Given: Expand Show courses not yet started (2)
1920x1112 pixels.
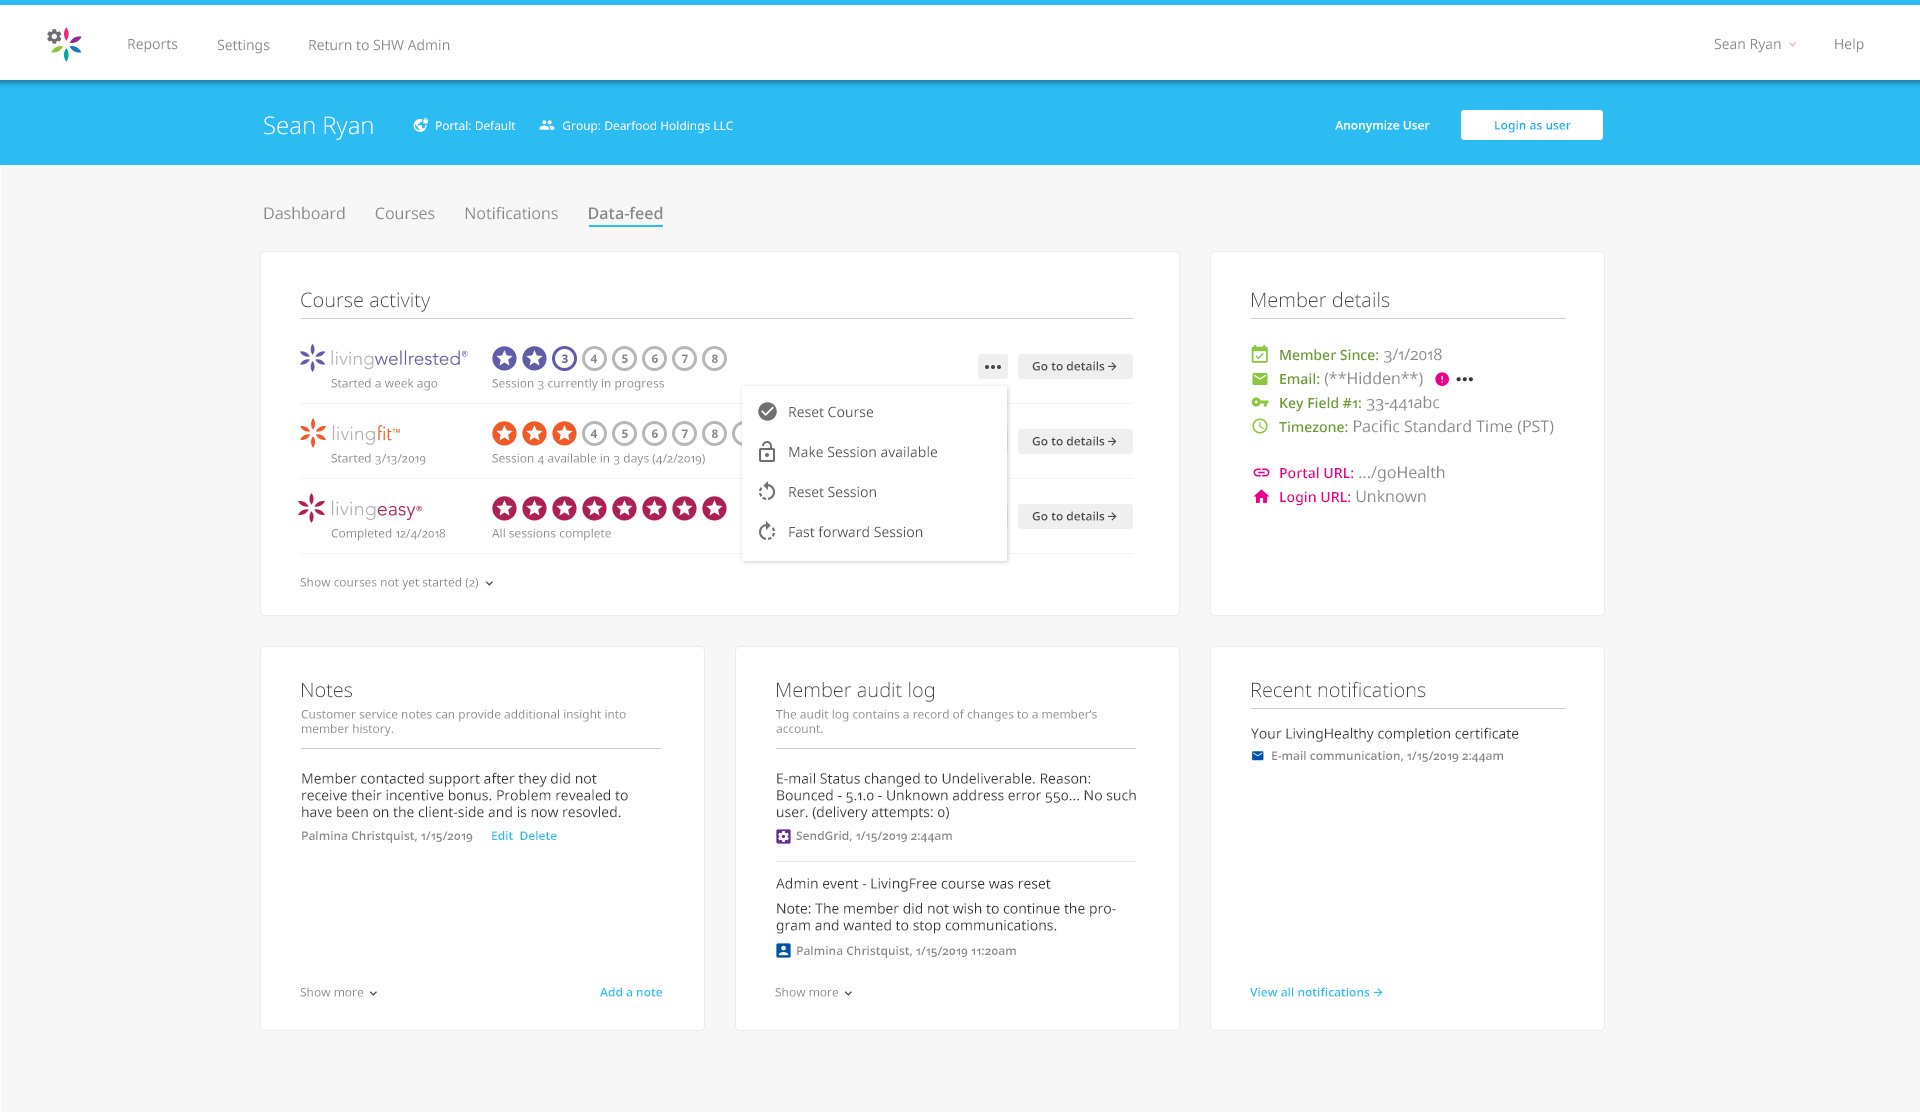Looking at the screenshot, I should [x=396, y=582].
